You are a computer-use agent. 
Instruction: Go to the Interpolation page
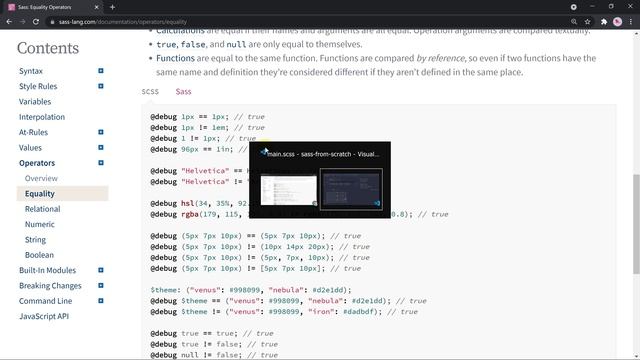click(x=42, y=117)
